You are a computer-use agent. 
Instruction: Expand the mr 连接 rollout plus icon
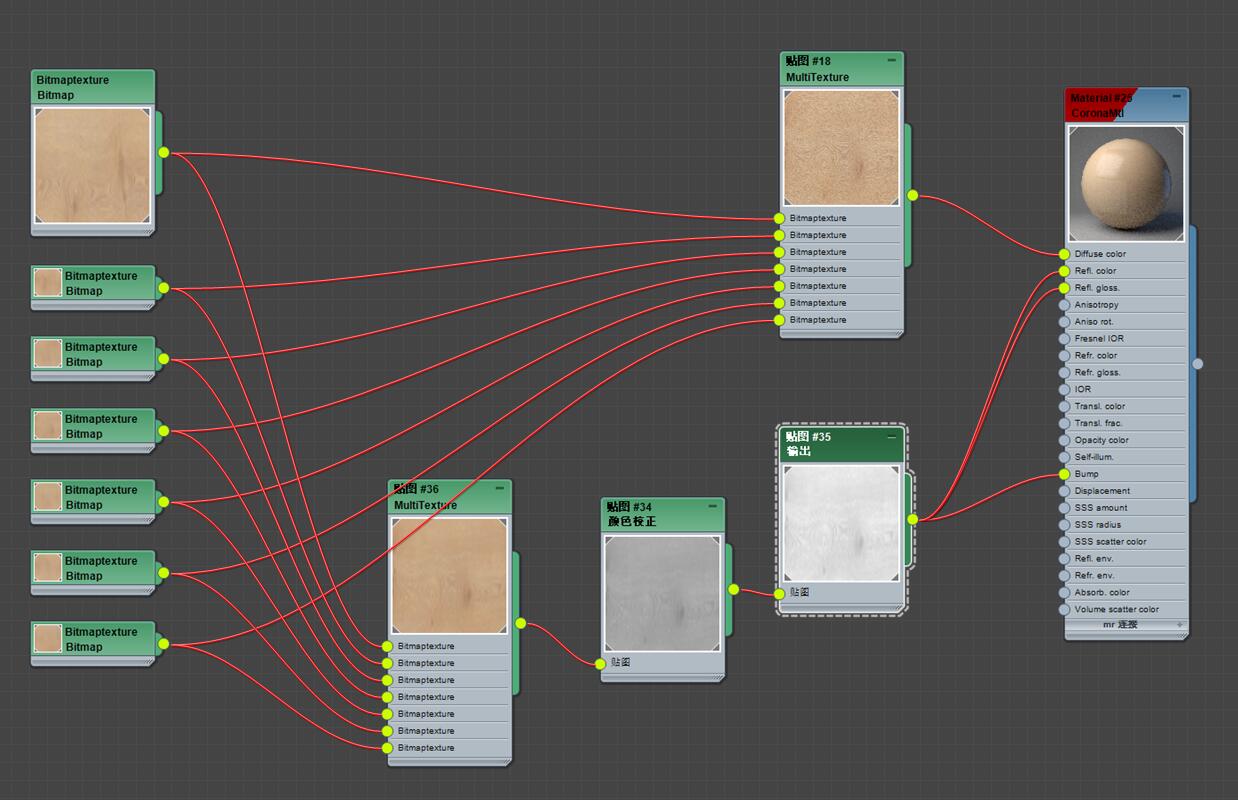coord(1179,625)
